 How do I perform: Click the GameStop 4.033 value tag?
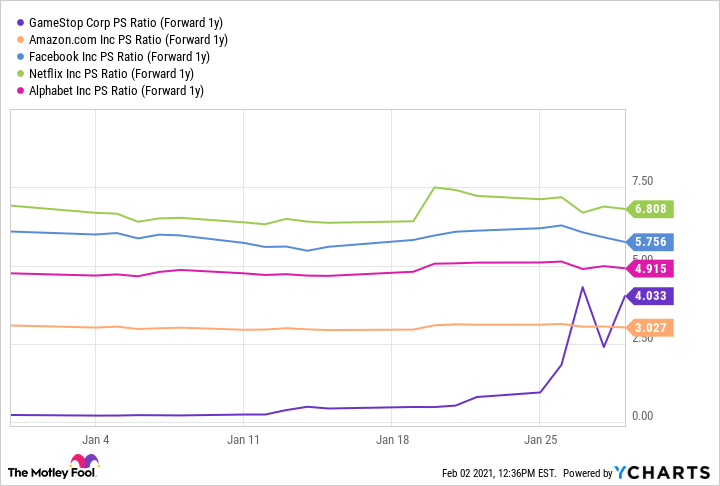tap(651, 296)
